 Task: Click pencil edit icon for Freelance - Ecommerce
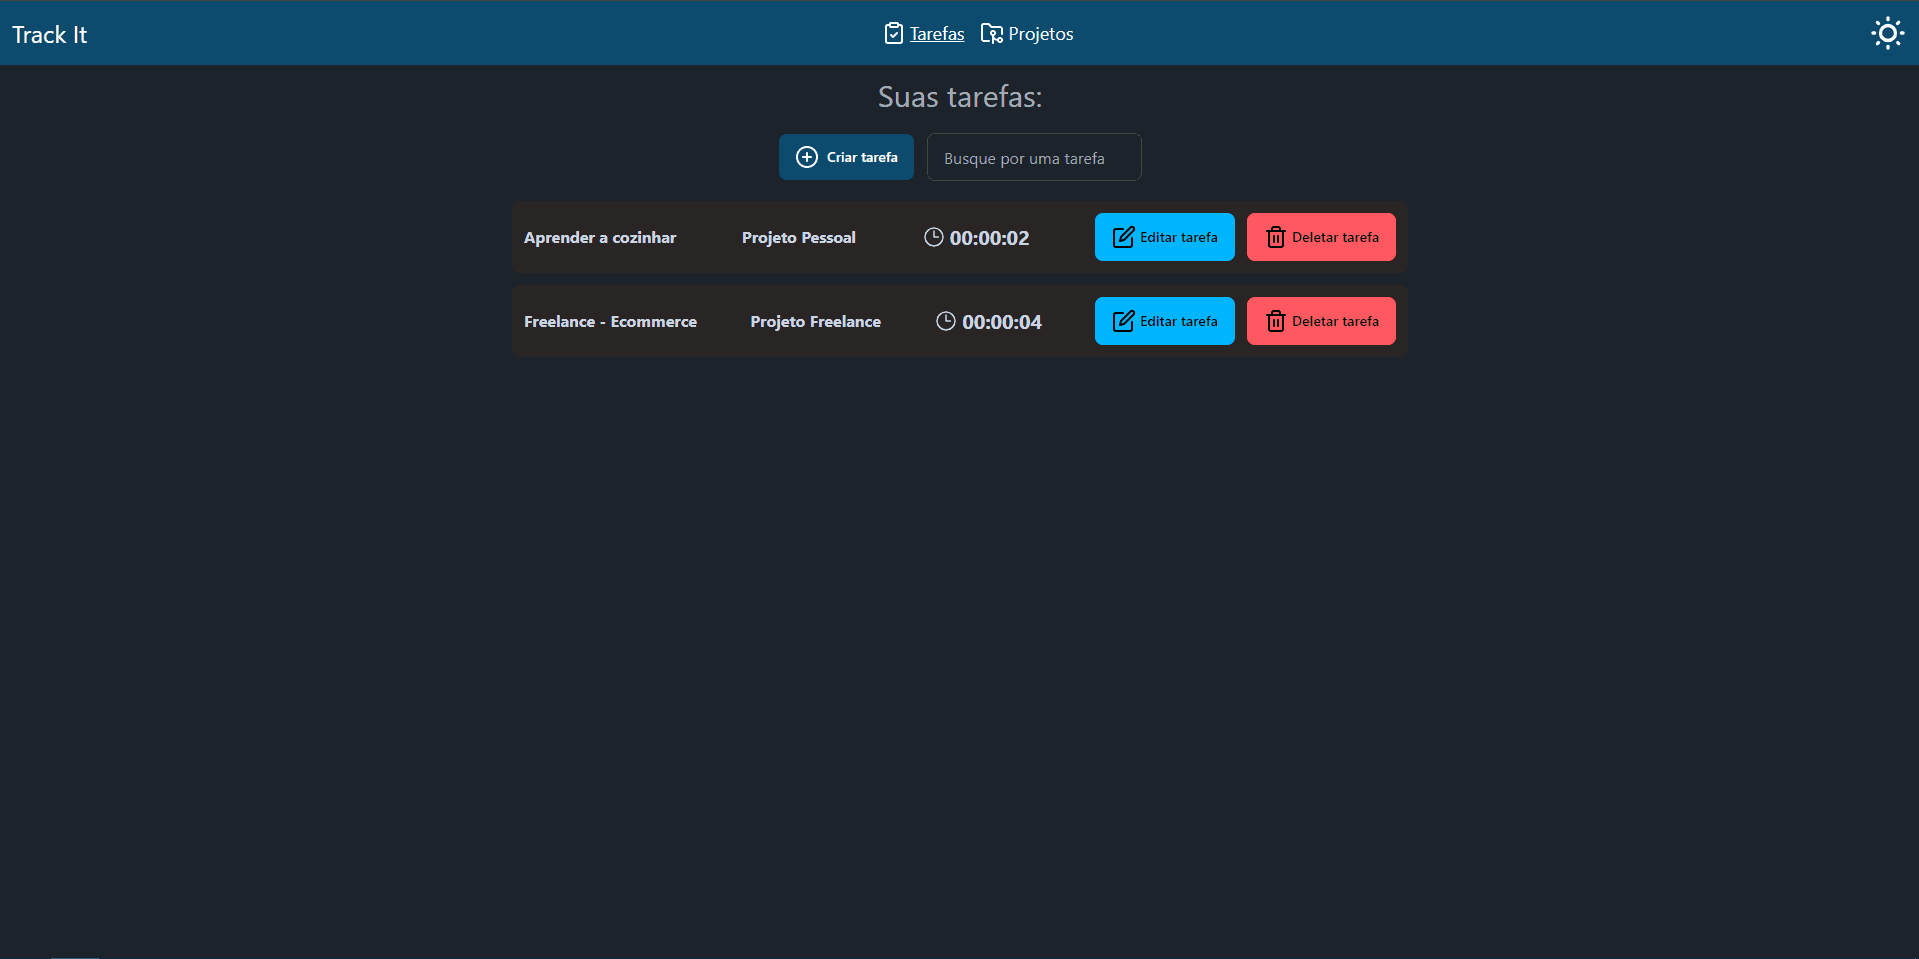coord(1123,321)
